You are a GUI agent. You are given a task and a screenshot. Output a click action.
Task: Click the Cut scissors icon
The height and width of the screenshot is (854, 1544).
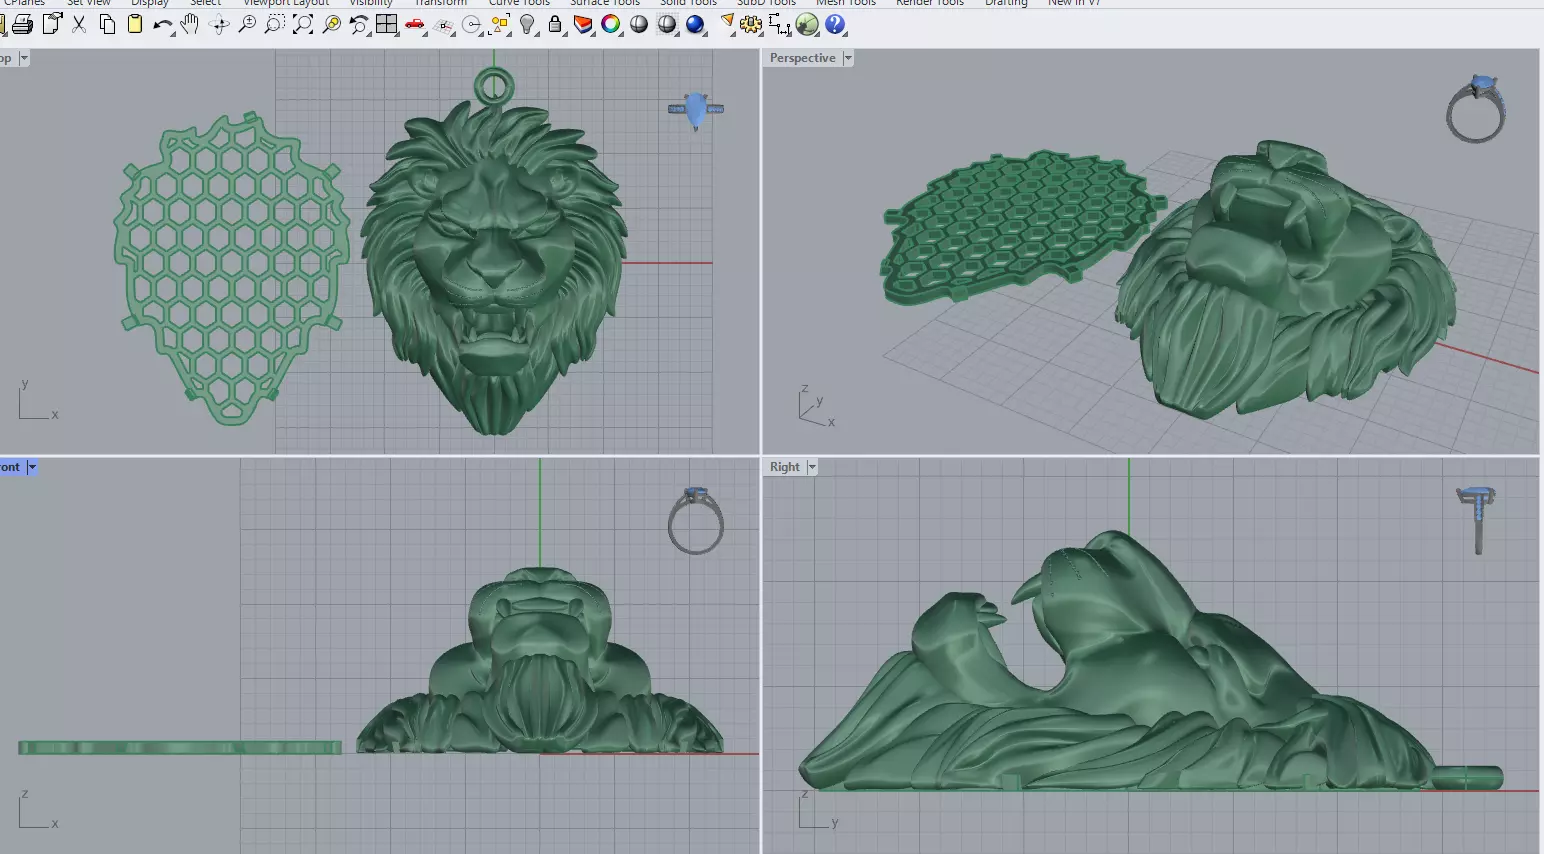tap(79, 25)
